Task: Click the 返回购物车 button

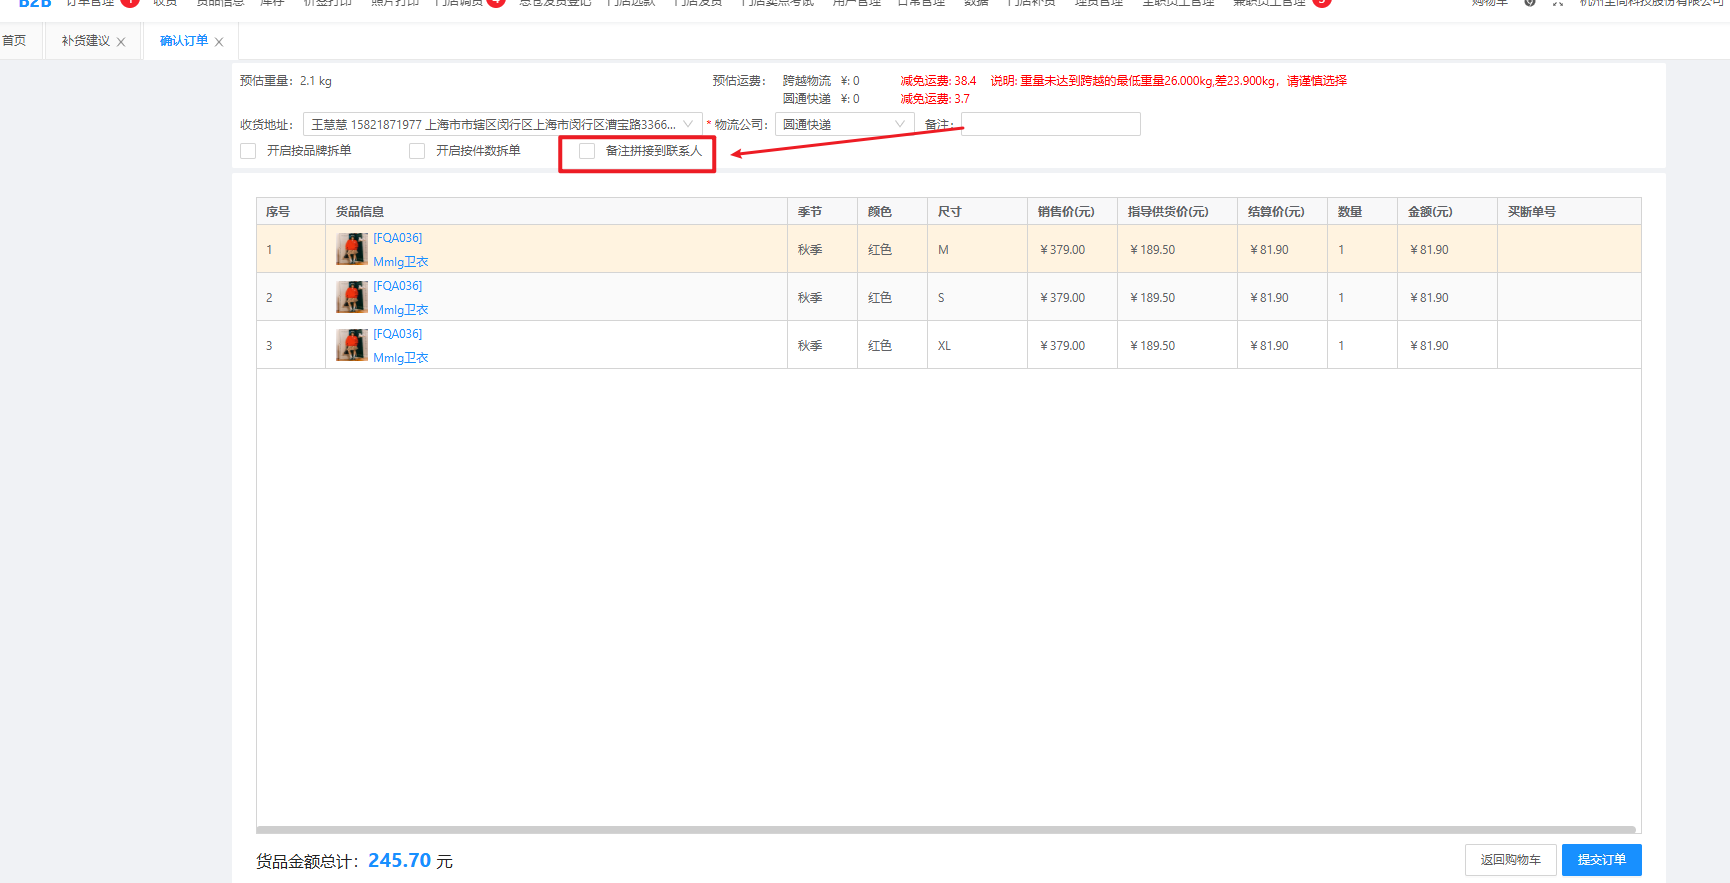Action: pyautogui.click(x=1510, y=860)
